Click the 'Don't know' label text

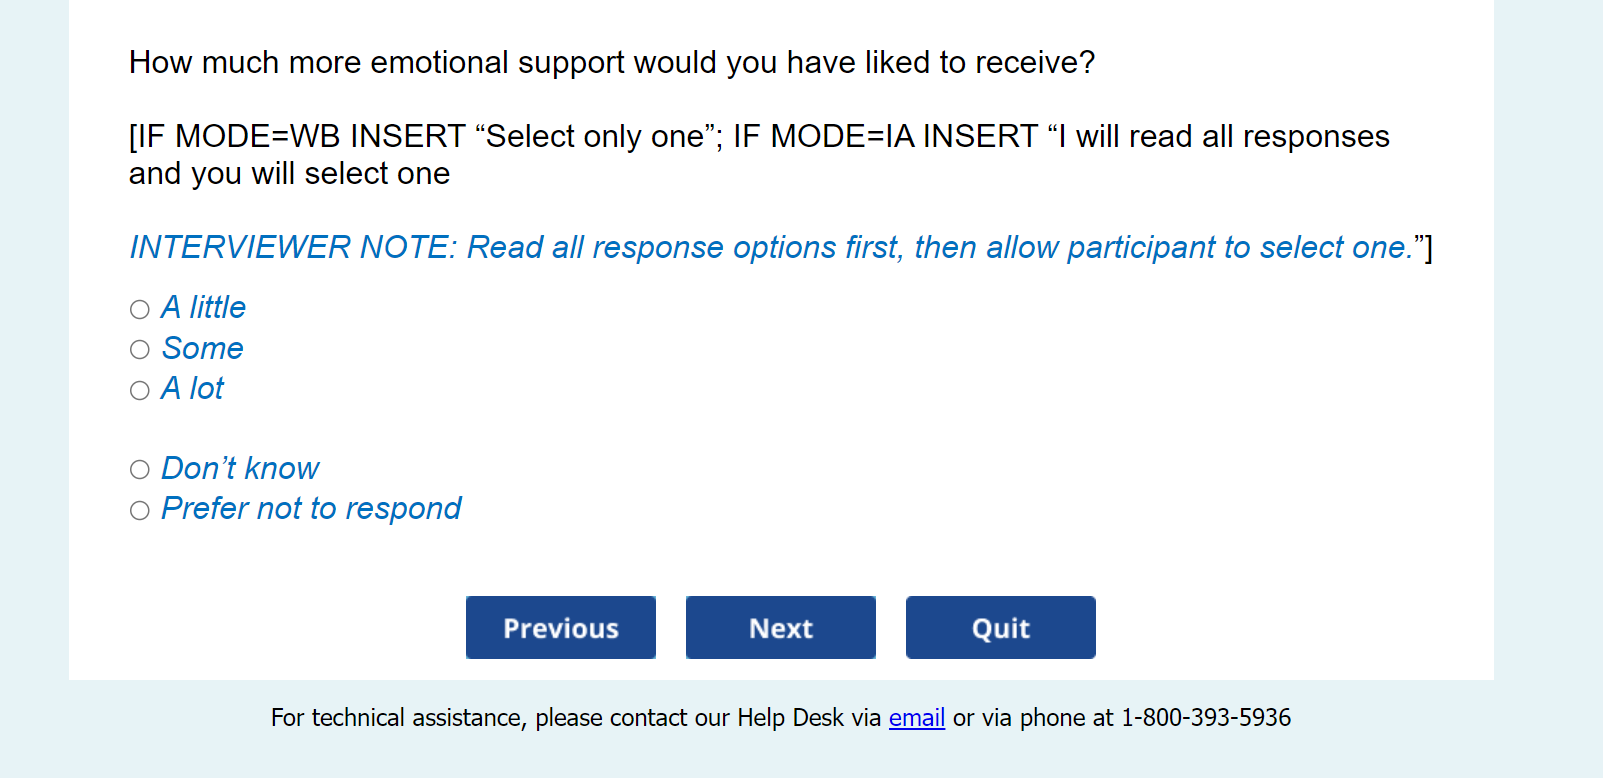click(240, 468)
